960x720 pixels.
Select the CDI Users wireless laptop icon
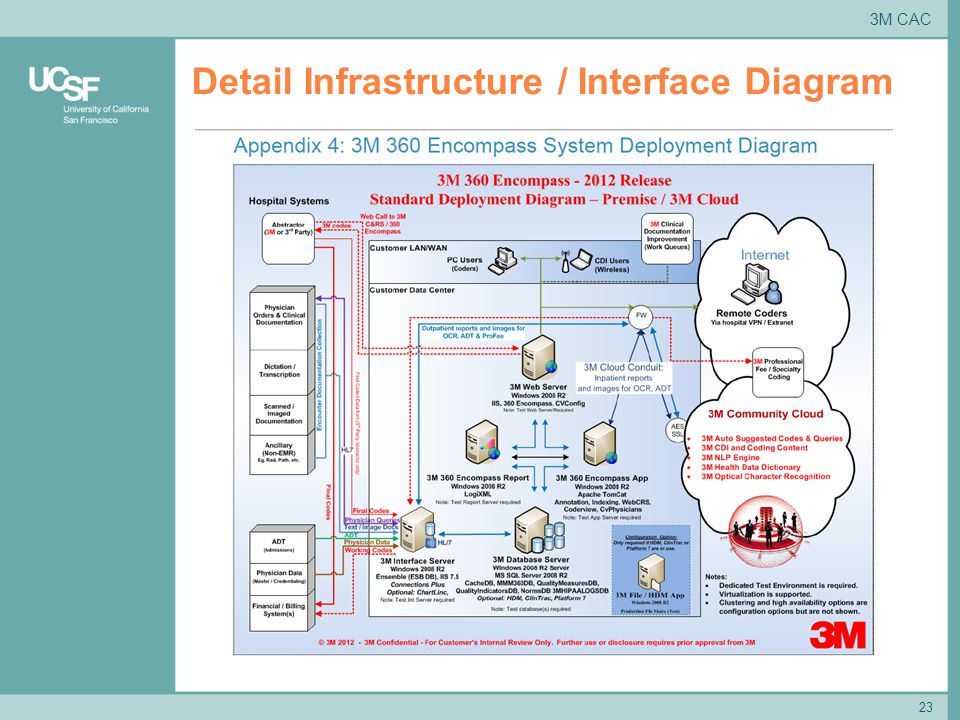click(x=576, y=261)
